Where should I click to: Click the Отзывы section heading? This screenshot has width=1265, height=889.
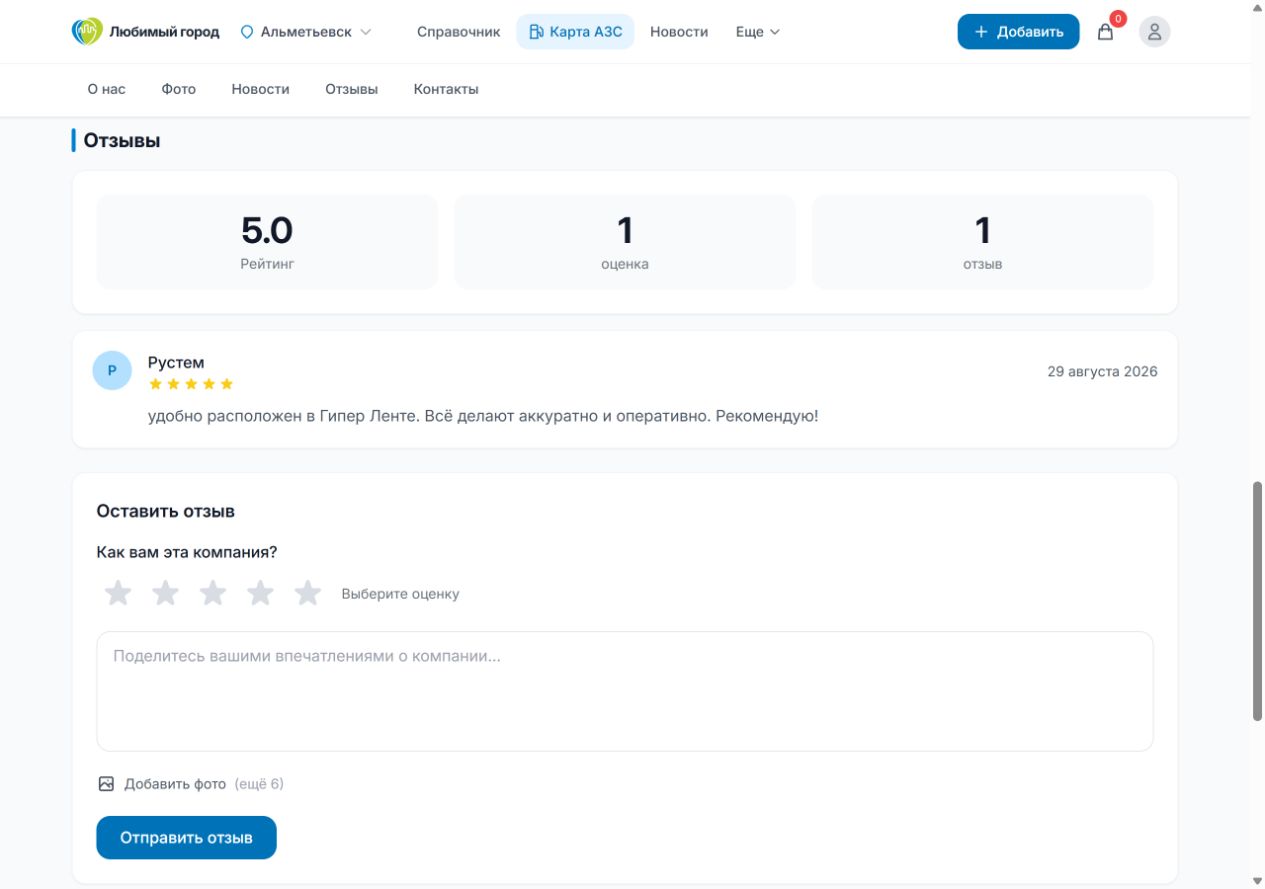click(x=122, y=140)
